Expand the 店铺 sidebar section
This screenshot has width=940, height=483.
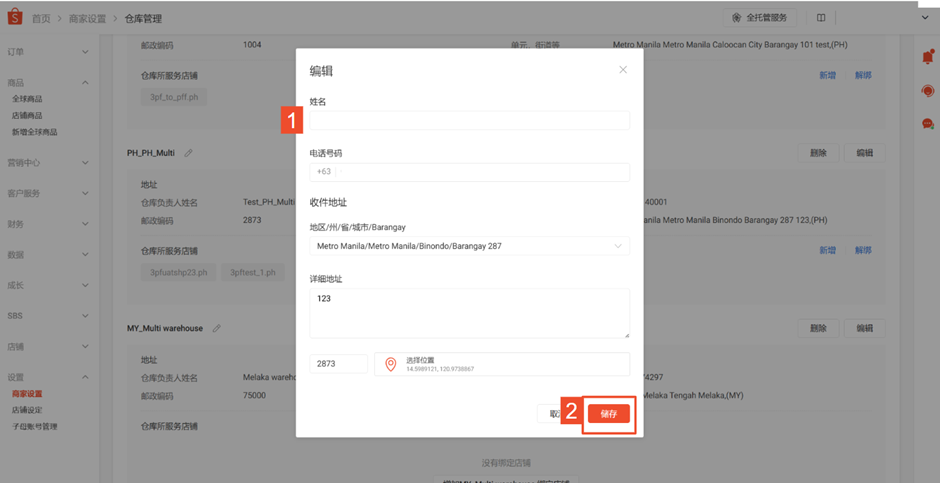coord(49,347)
